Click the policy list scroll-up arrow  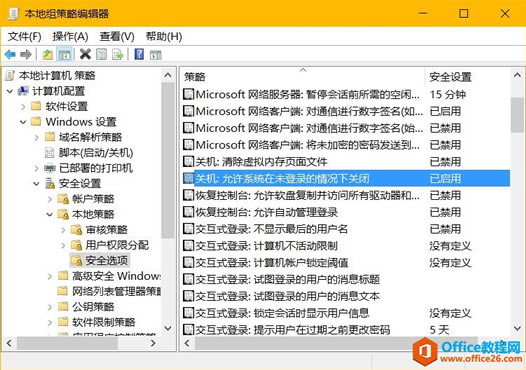(517, 76)
